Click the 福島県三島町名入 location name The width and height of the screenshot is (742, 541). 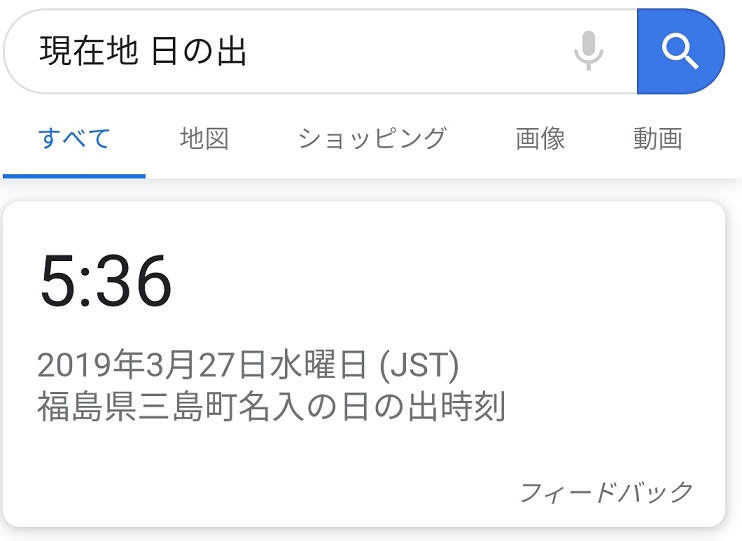pyautogui.click(x=171, y=406)
